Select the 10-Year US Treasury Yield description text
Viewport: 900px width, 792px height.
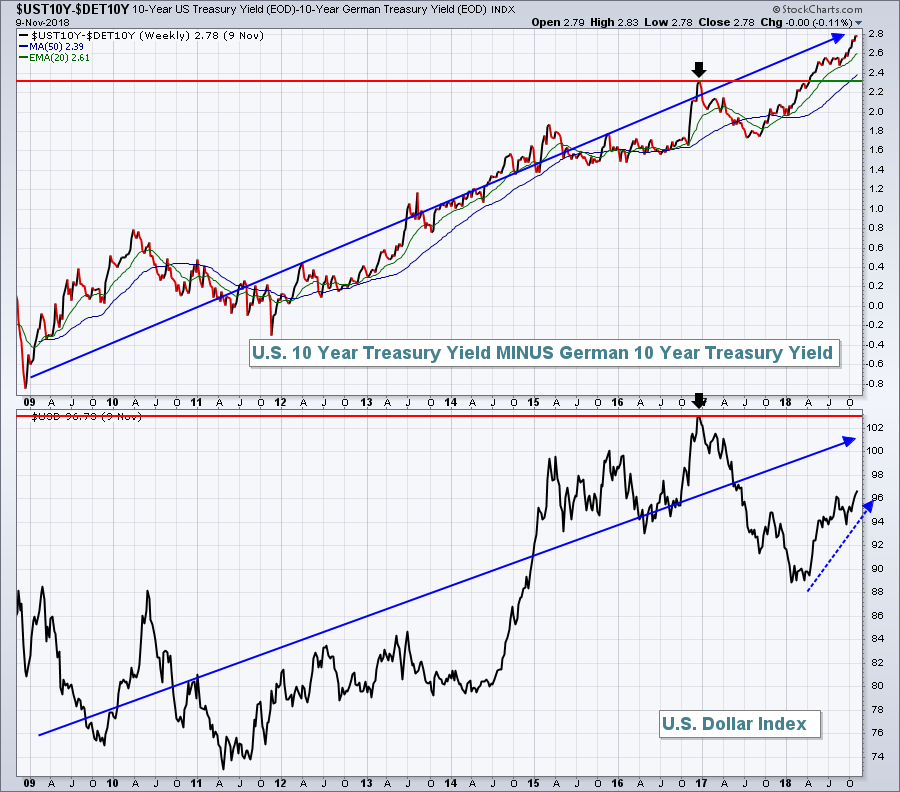pyautogui.click(x=310, y=10)
